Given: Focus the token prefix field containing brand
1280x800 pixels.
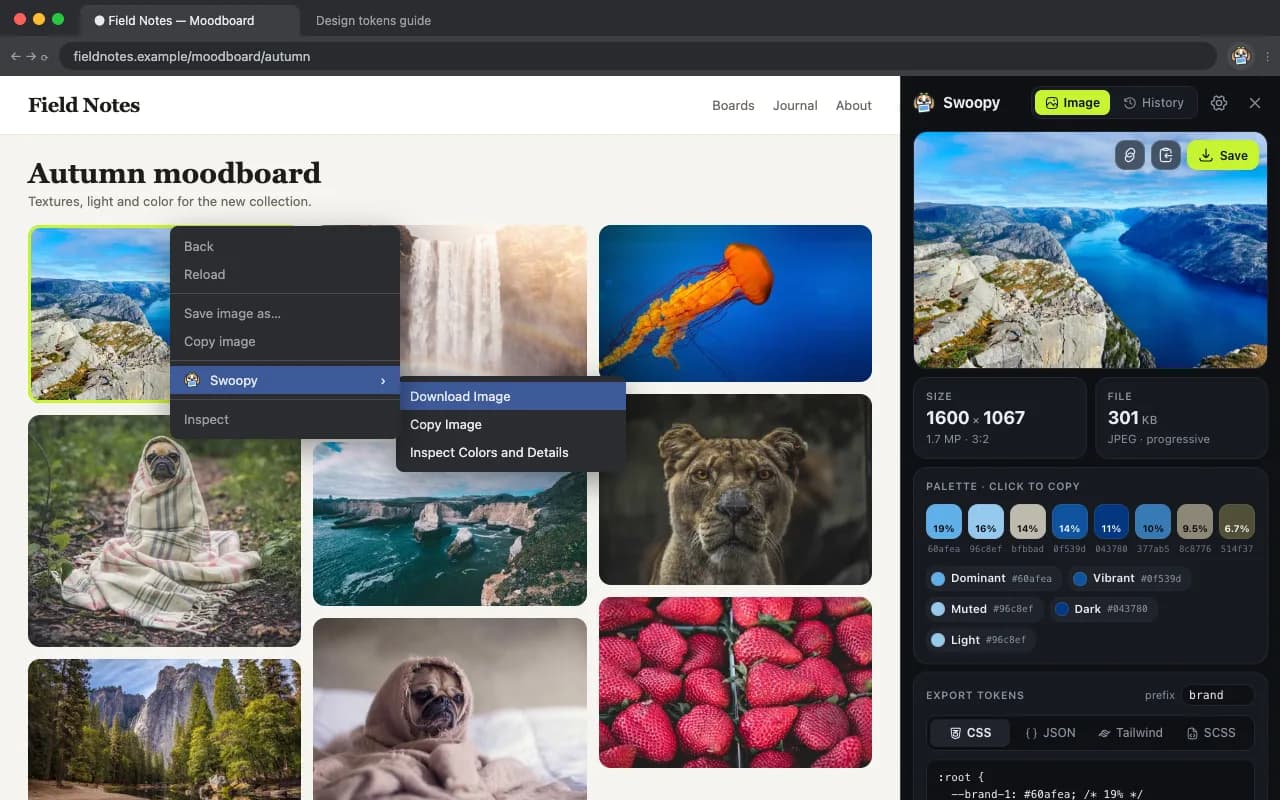Looking at the screenshot, I should pyautogui.click(x=1217, y=695).
